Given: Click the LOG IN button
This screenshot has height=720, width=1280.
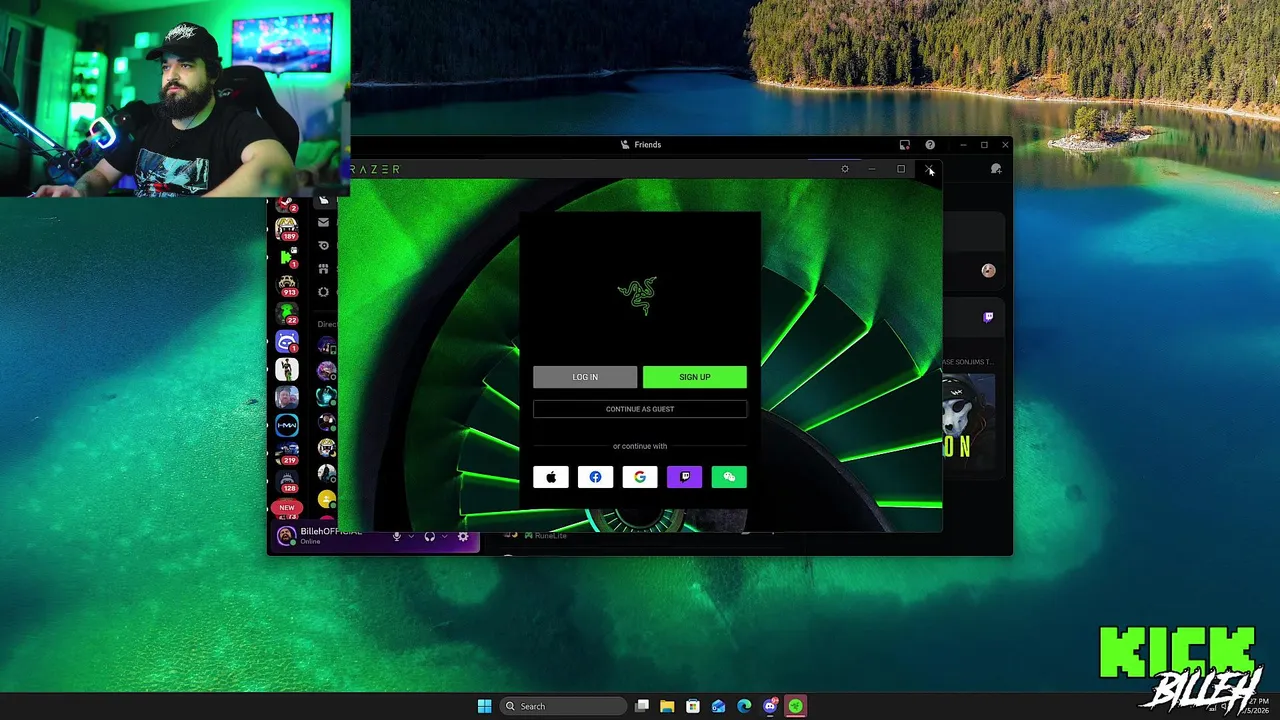Looking at the screenshot, I should (585, 377).
